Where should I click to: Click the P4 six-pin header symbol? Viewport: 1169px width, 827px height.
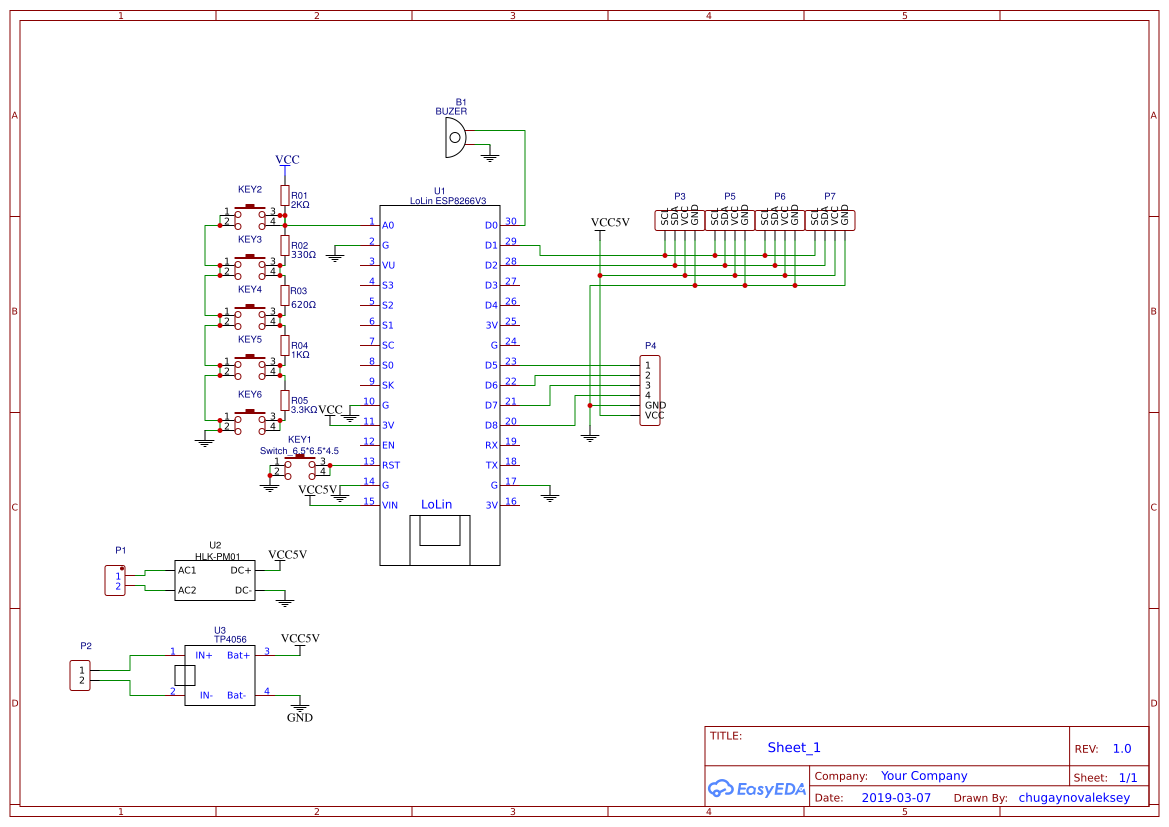(x=650, y=391)
